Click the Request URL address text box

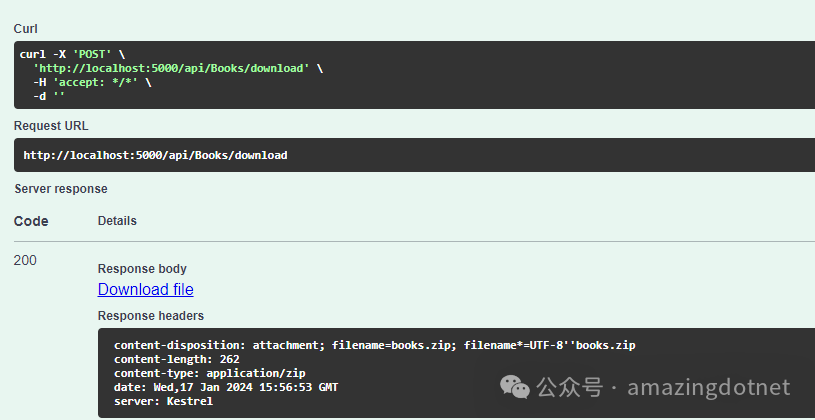pyautogui.click(x=414, y=155)
